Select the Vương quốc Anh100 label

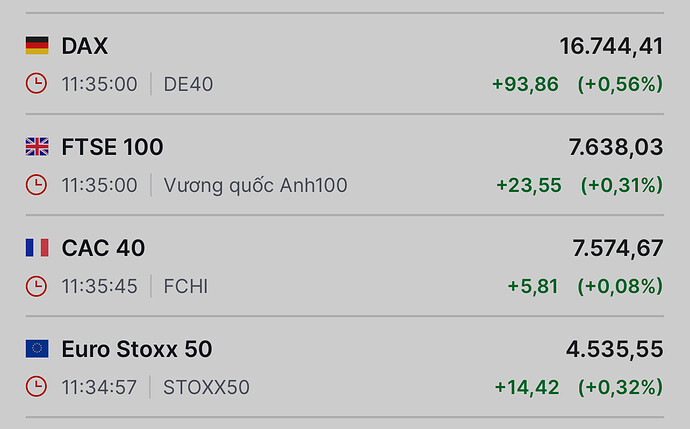coord(255,185)
